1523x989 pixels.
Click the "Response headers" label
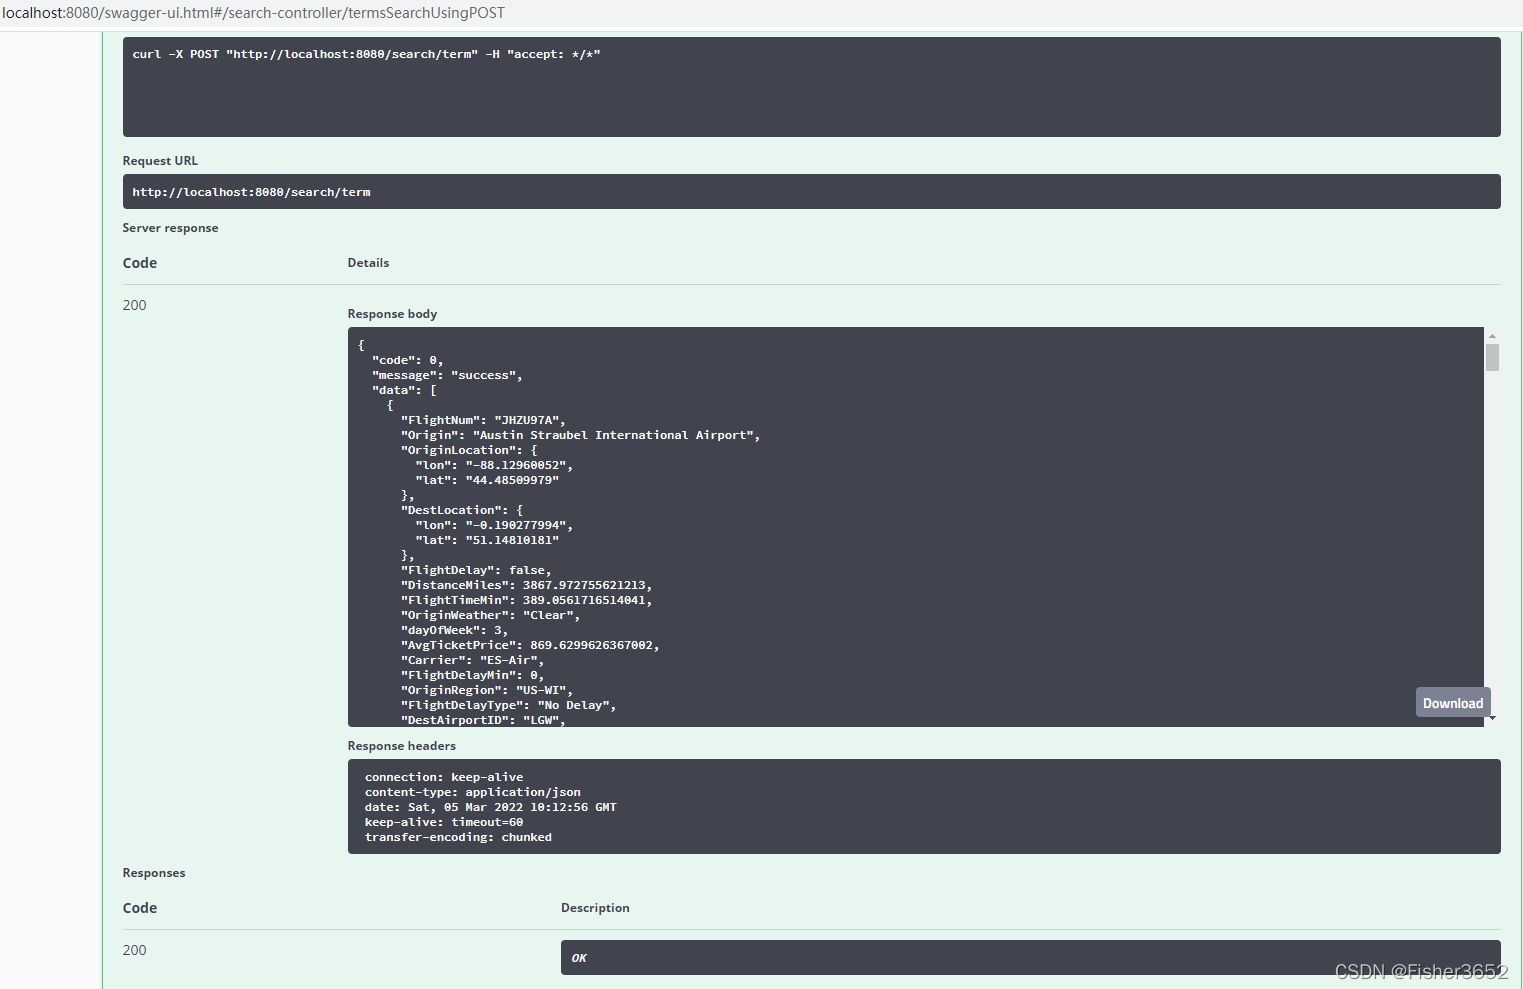[401, 746]
